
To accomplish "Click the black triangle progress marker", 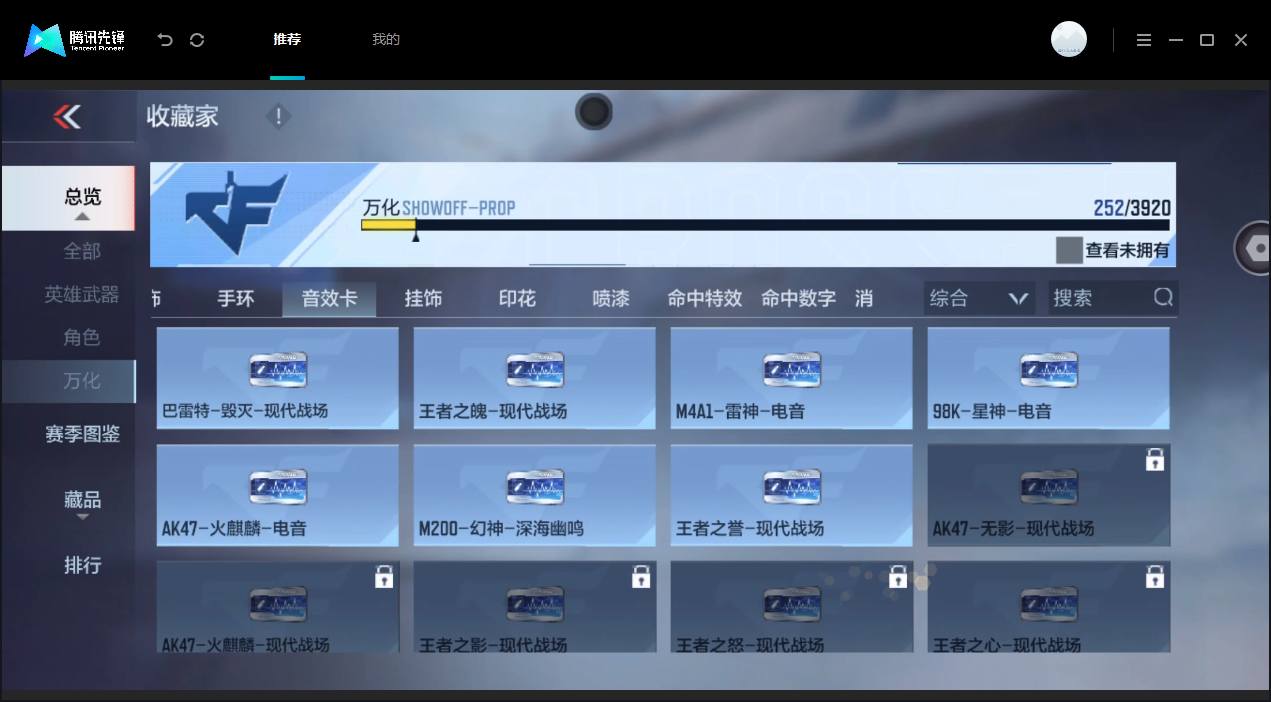I will (416, 237).
